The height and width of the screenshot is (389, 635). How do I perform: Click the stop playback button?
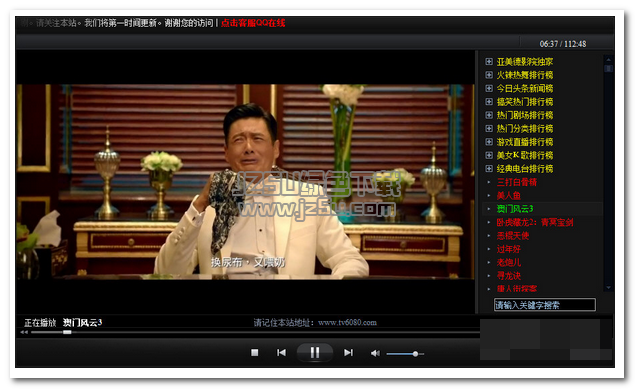(x=254, y=353)
